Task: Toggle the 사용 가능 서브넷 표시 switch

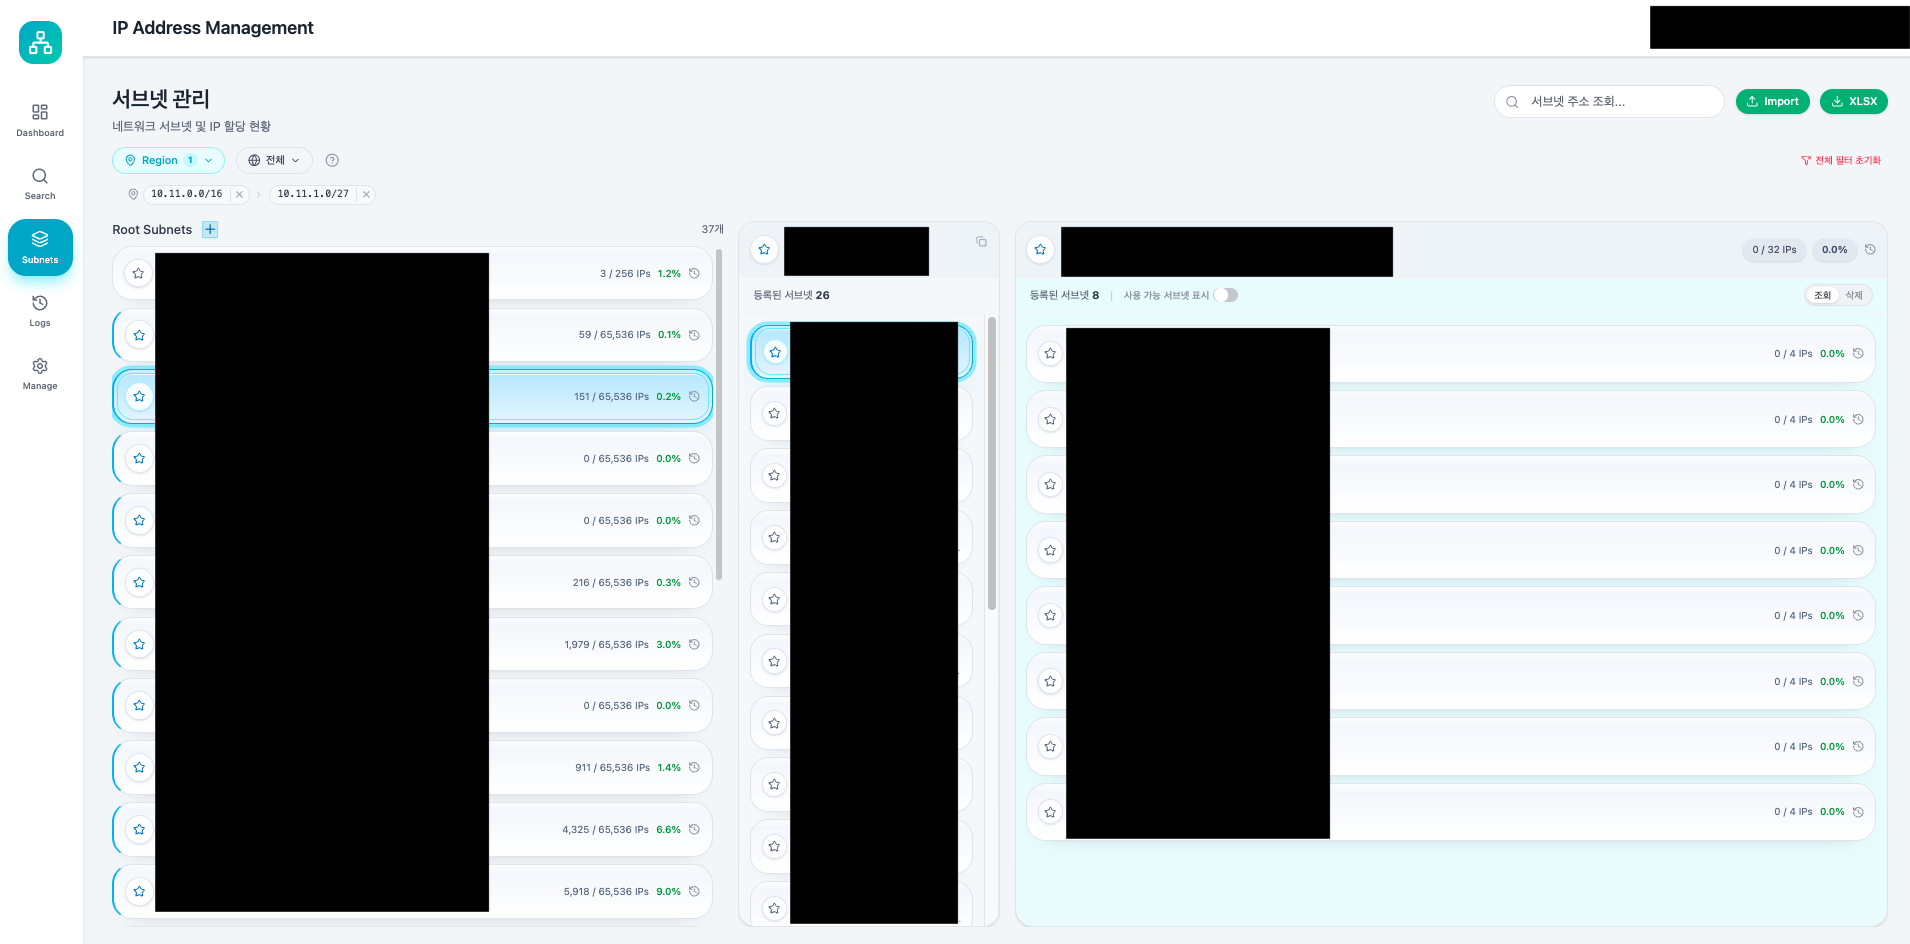Action: pos(1226,295)
